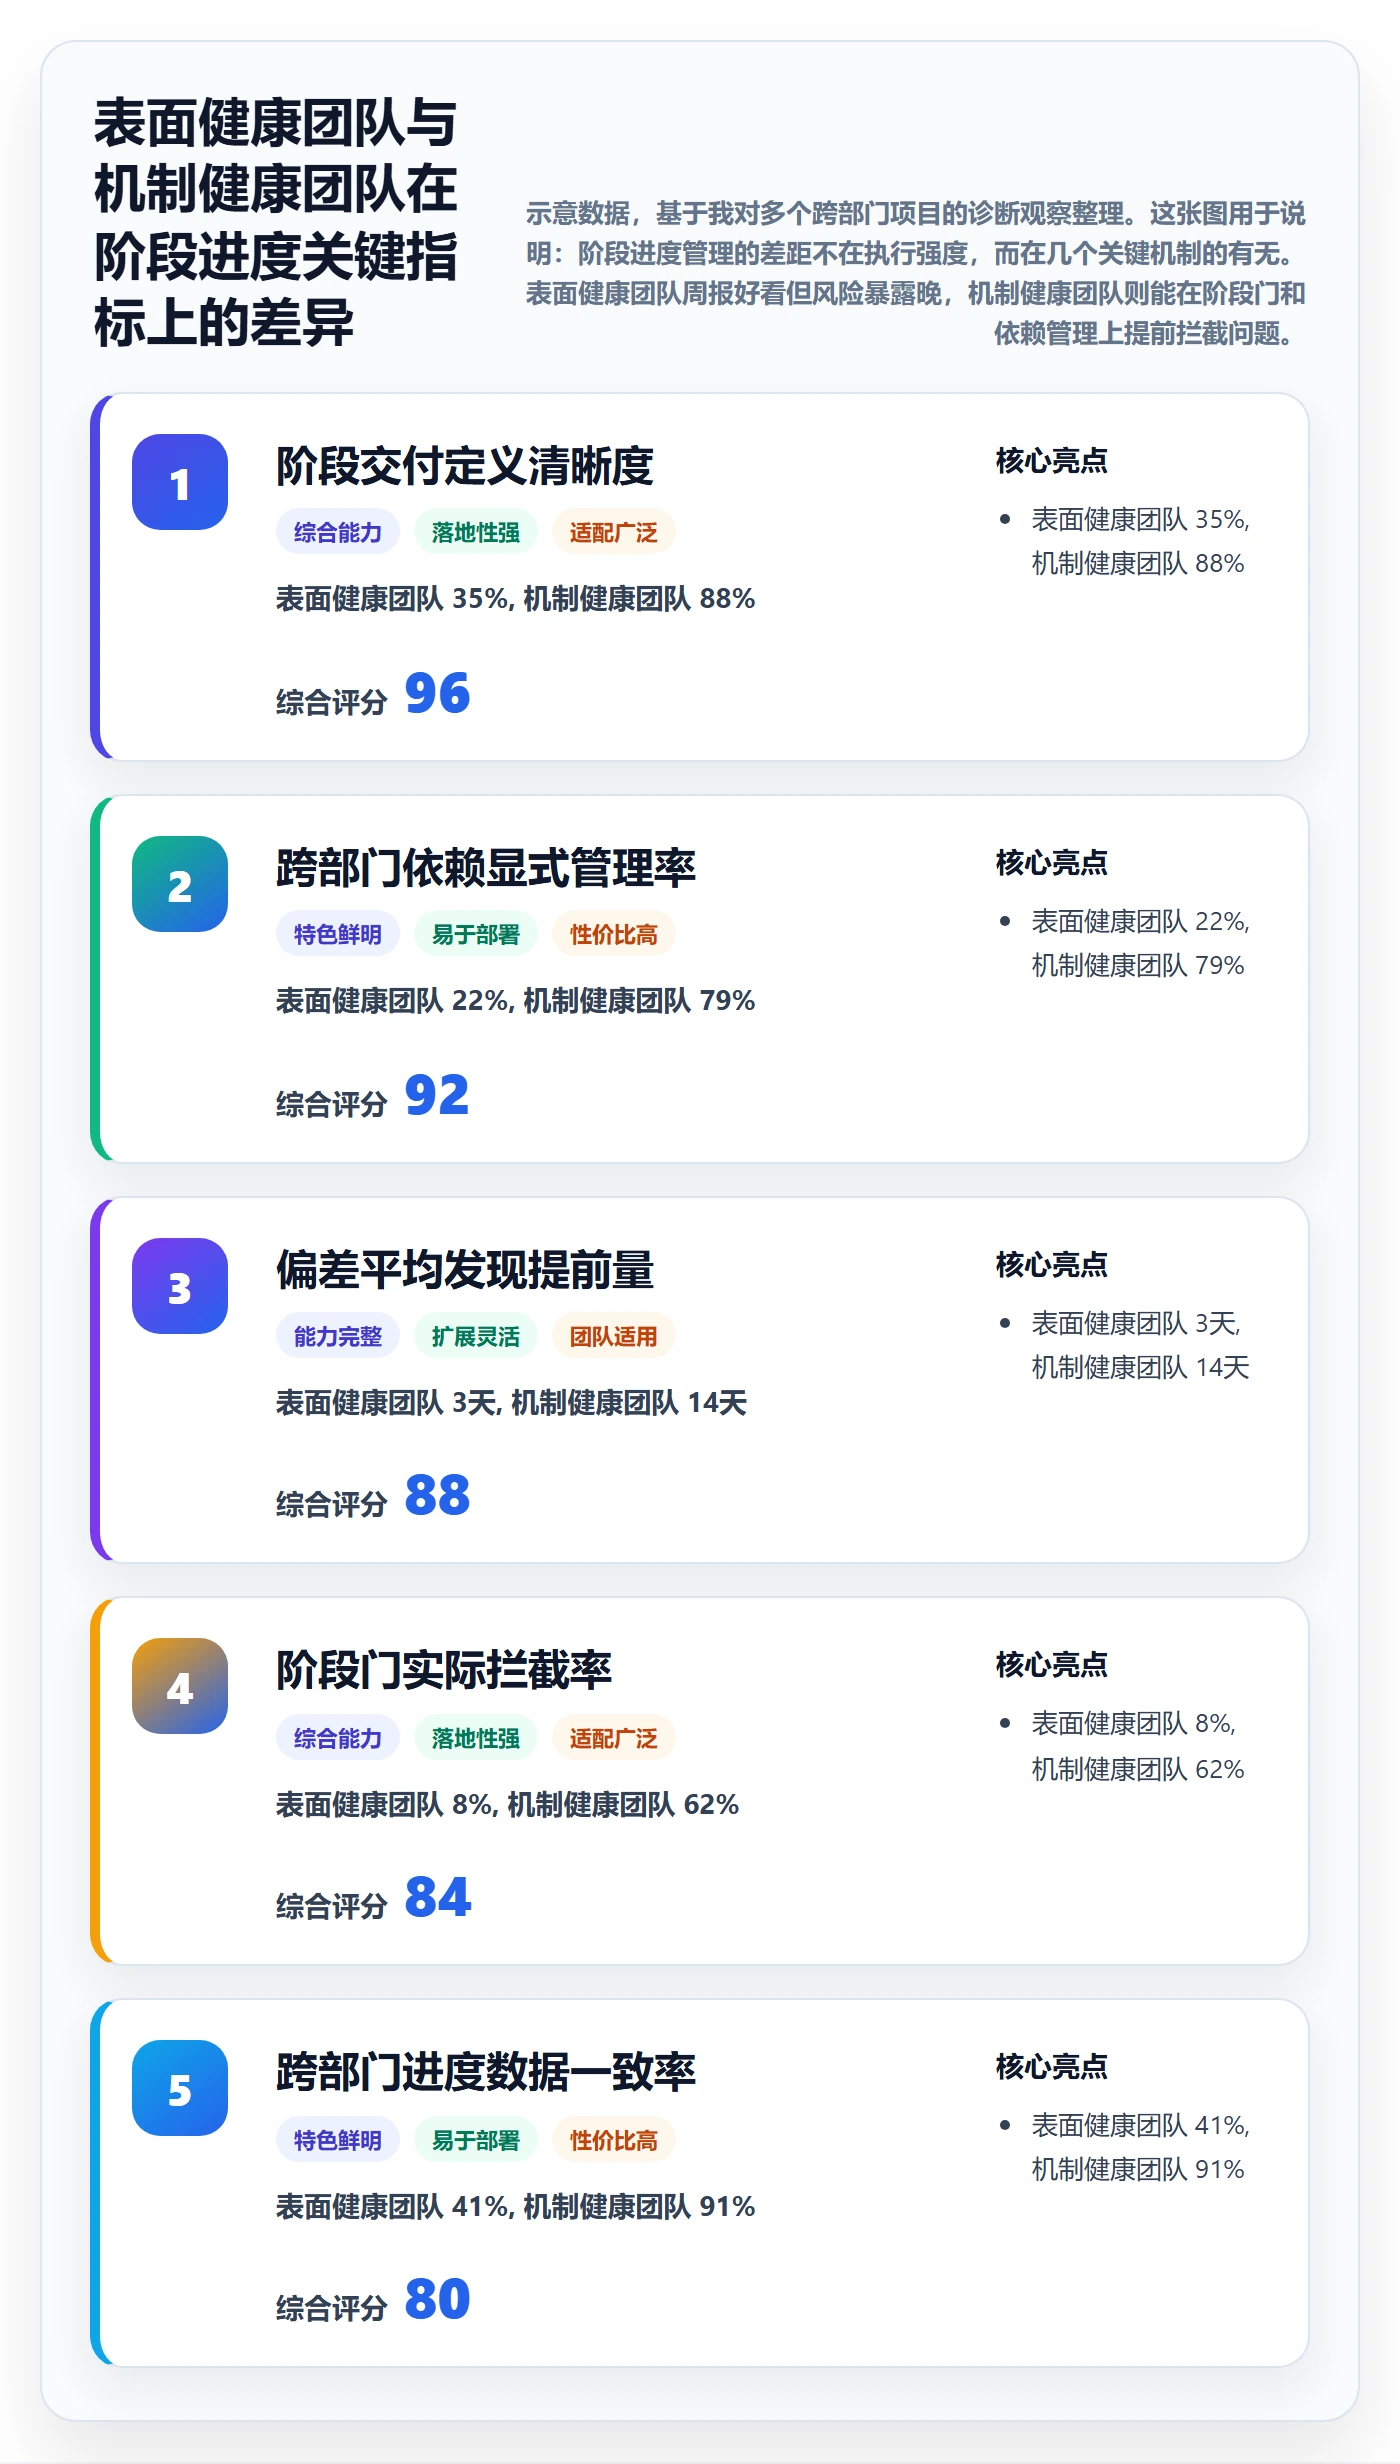The width and height of the screenshot is (1400, 2464).
Task: Select 综合能力 tag under 阶段门实际拦截率
Action: (x=338, y=1738)
